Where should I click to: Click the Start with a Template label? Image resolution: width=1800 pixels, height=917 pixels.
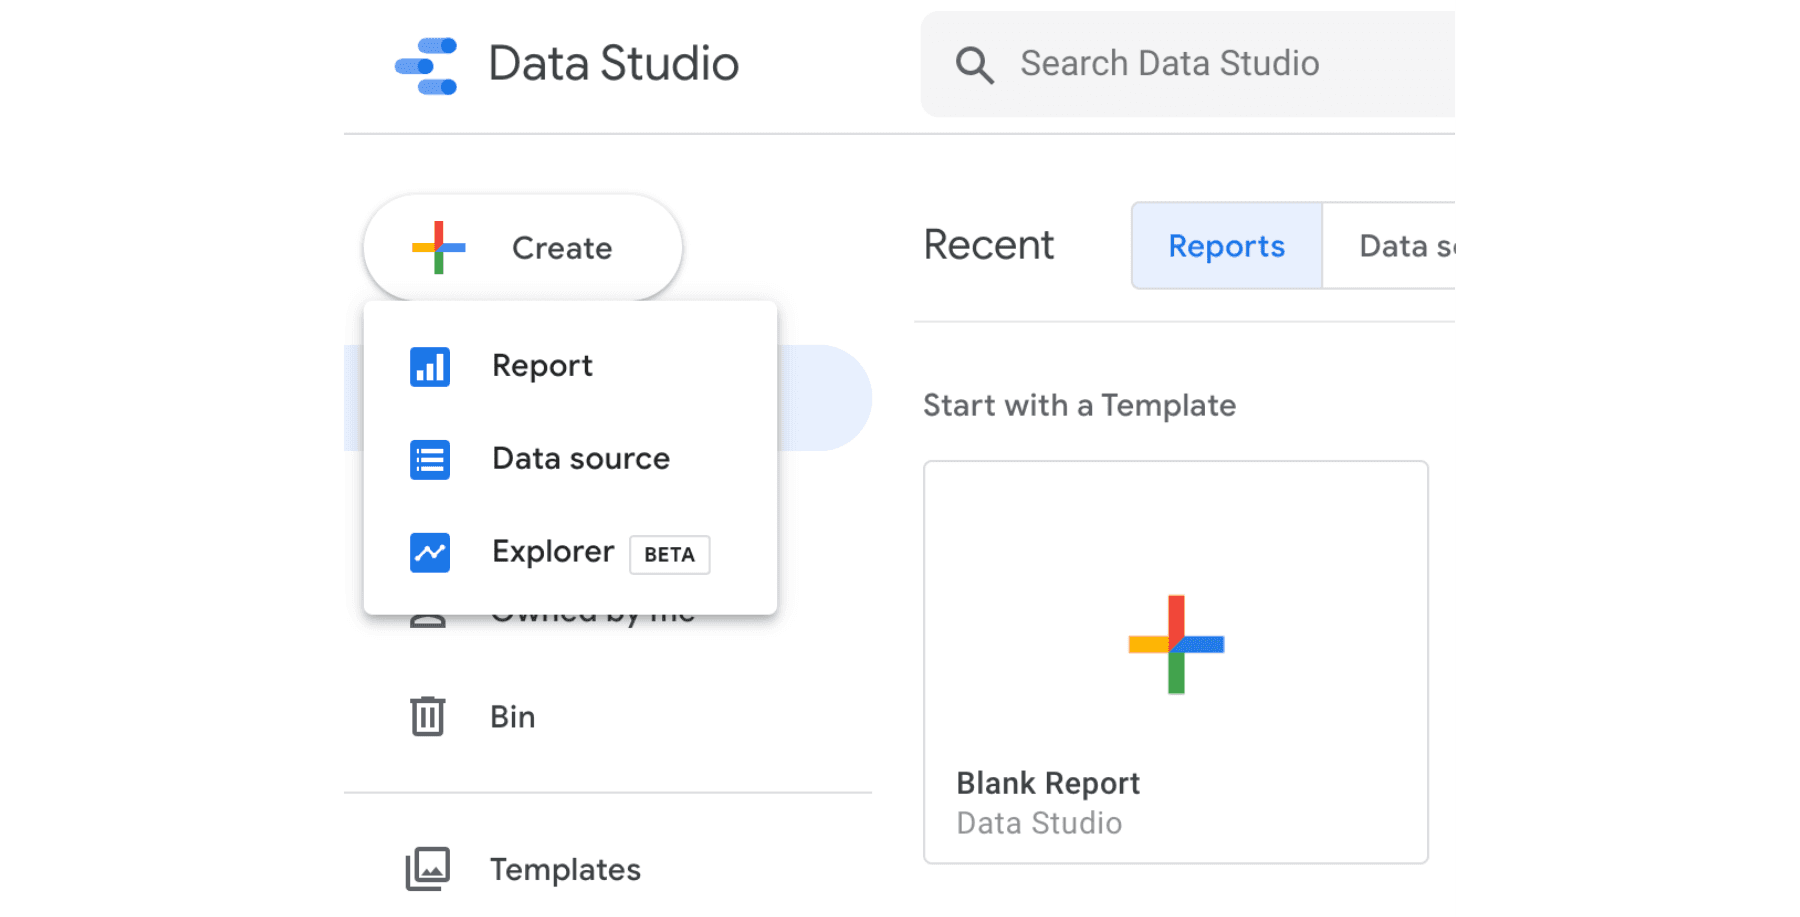pos(1080,406)
